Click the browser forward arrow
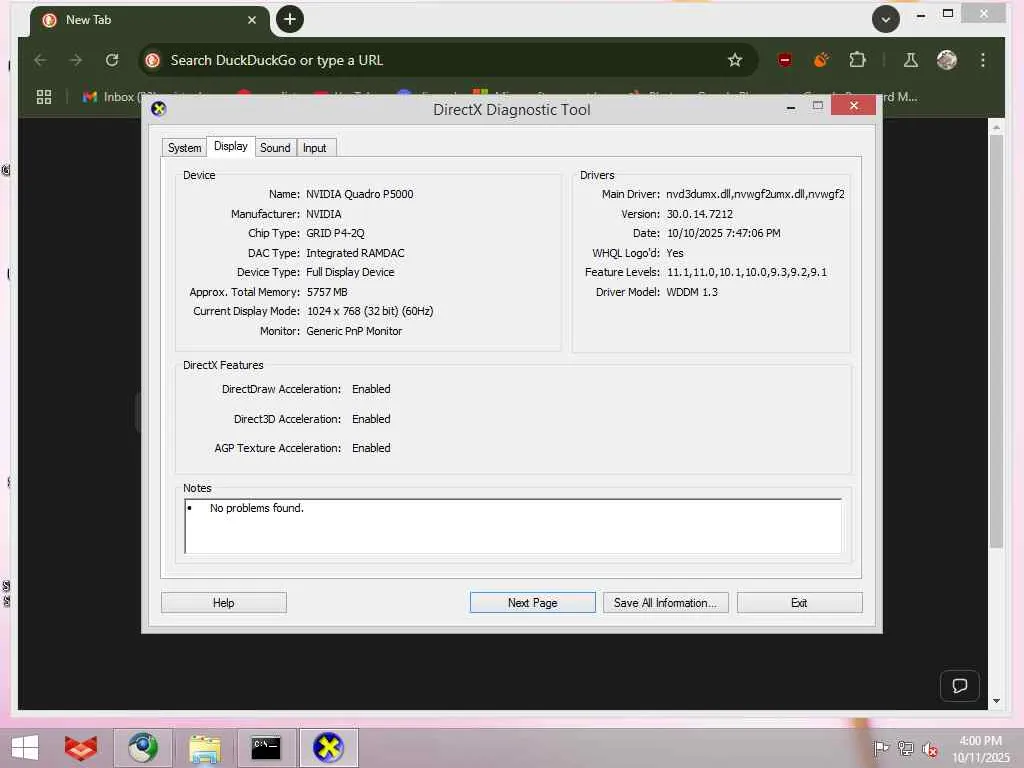This screenshot has width=1024, height=768. point(76,60)
